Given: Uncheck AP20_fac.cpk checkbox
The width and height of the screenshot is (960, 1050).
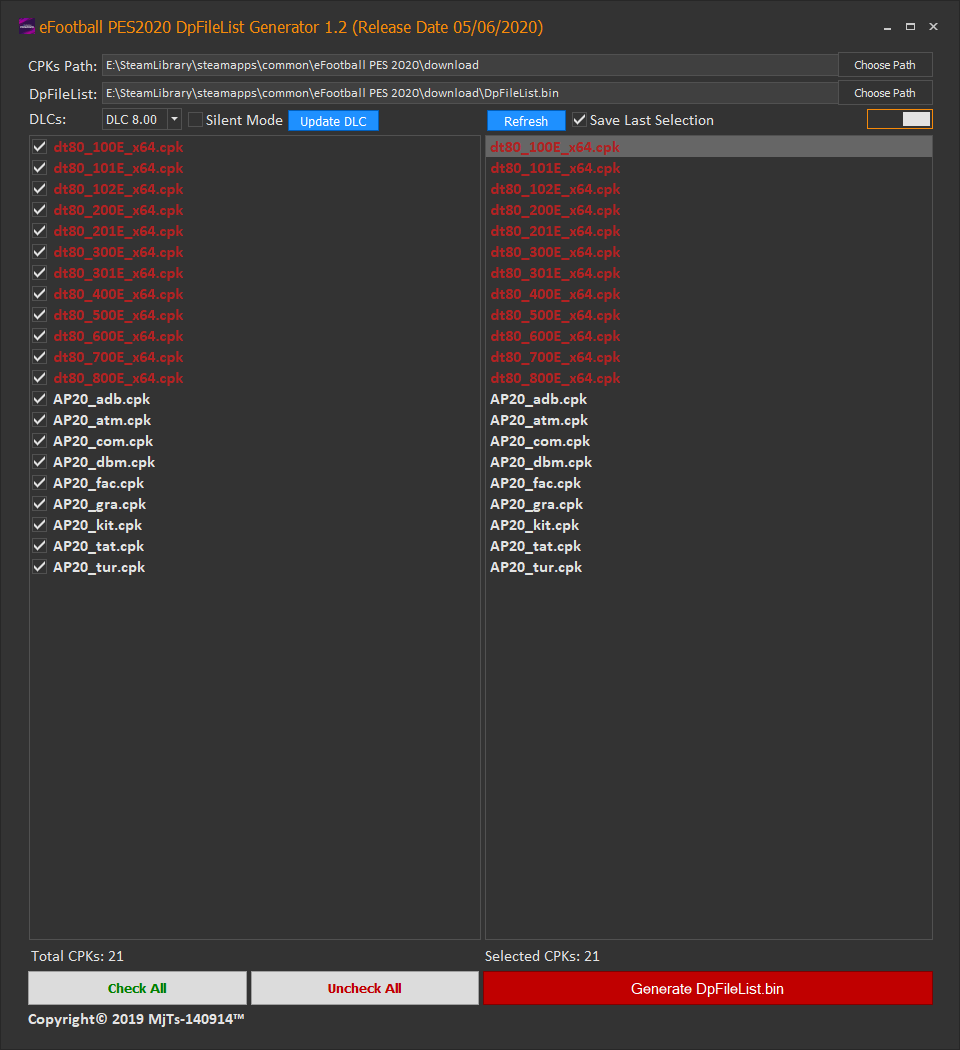Looking at the screenshot, I should pyautogui.click(x=39, y=483).
